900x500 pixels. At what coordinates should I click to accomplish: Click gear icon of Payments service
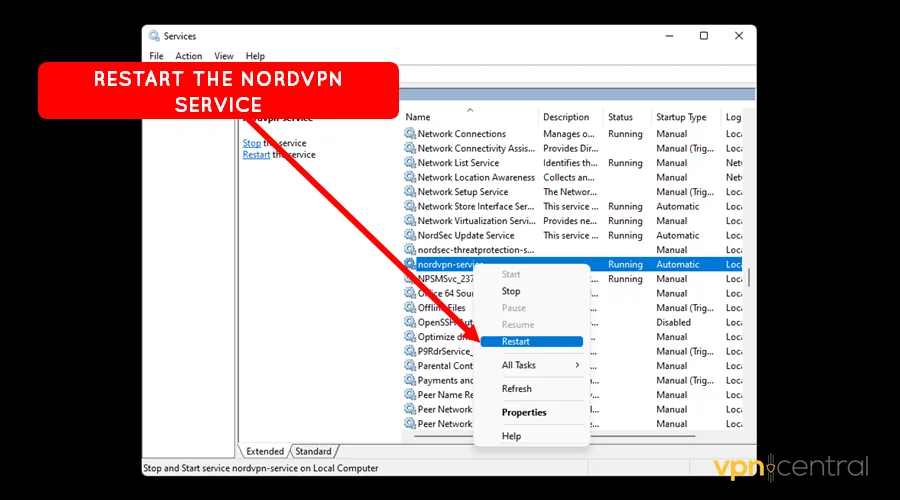(x=410, y=380)
